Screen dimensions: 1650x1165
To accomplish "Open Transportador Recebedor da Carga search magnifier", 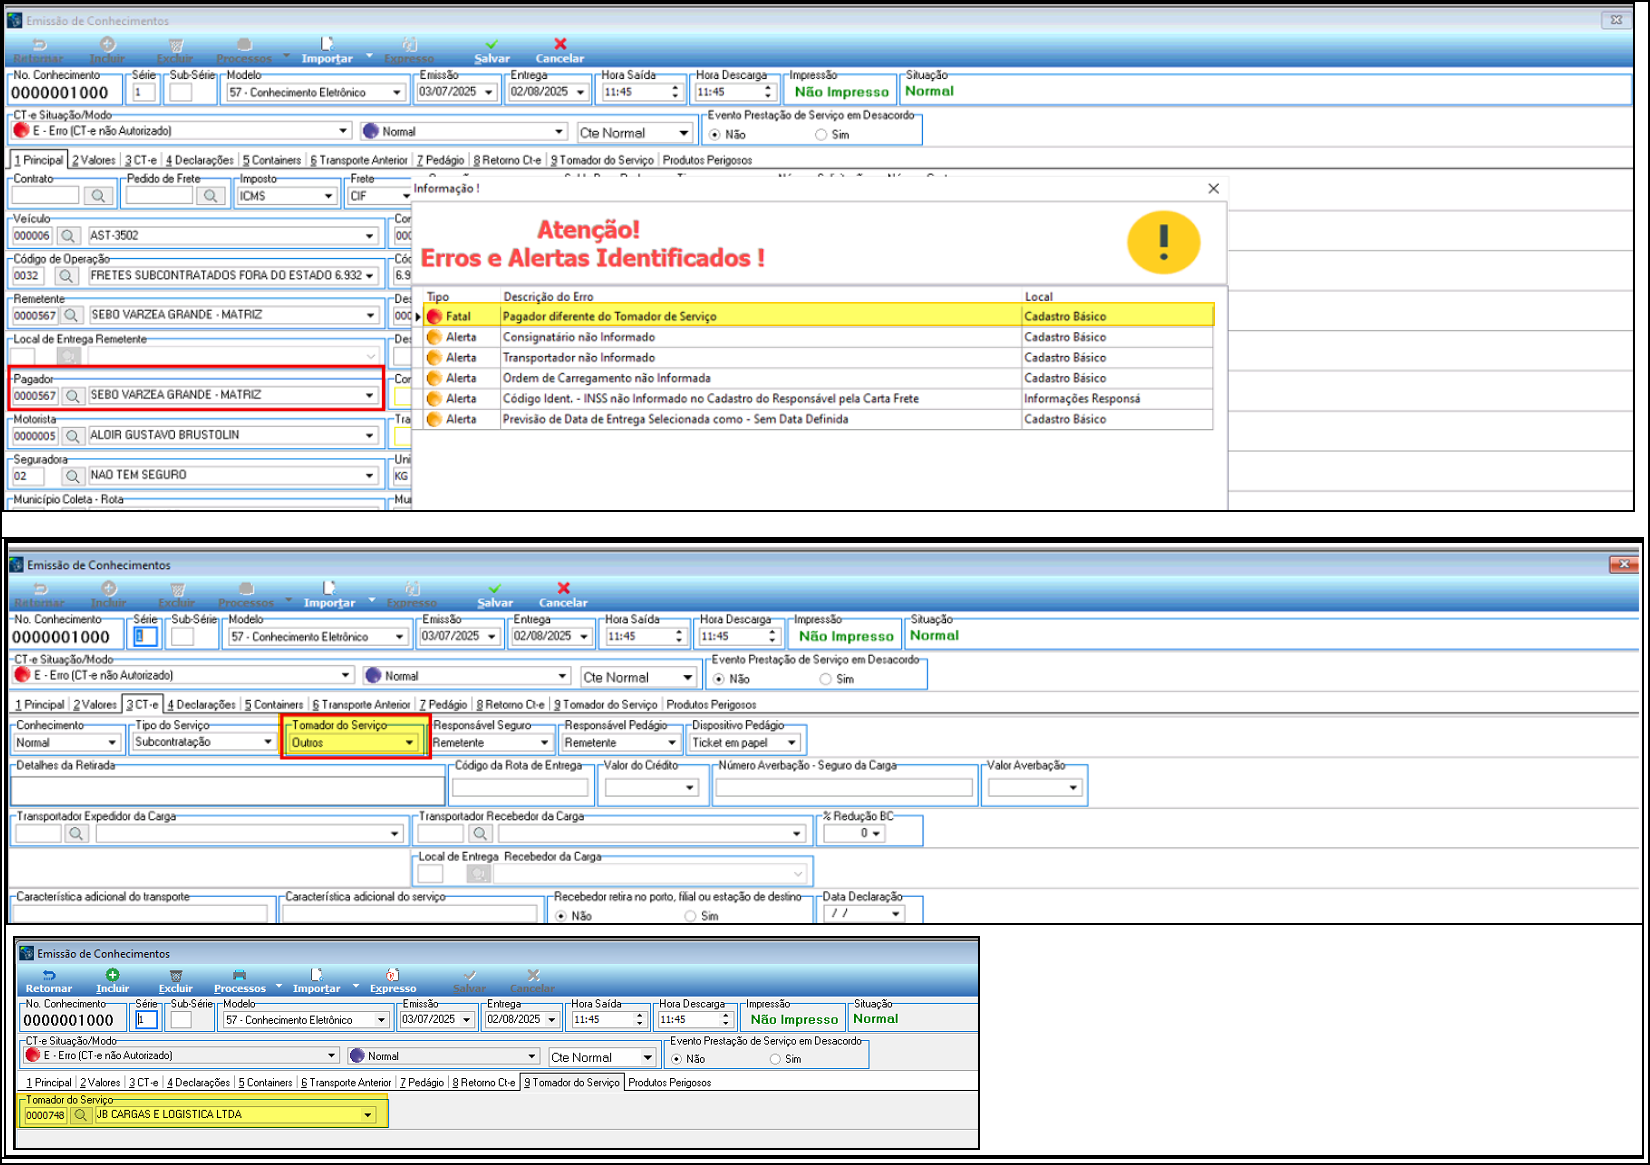I will coord(479,833).
